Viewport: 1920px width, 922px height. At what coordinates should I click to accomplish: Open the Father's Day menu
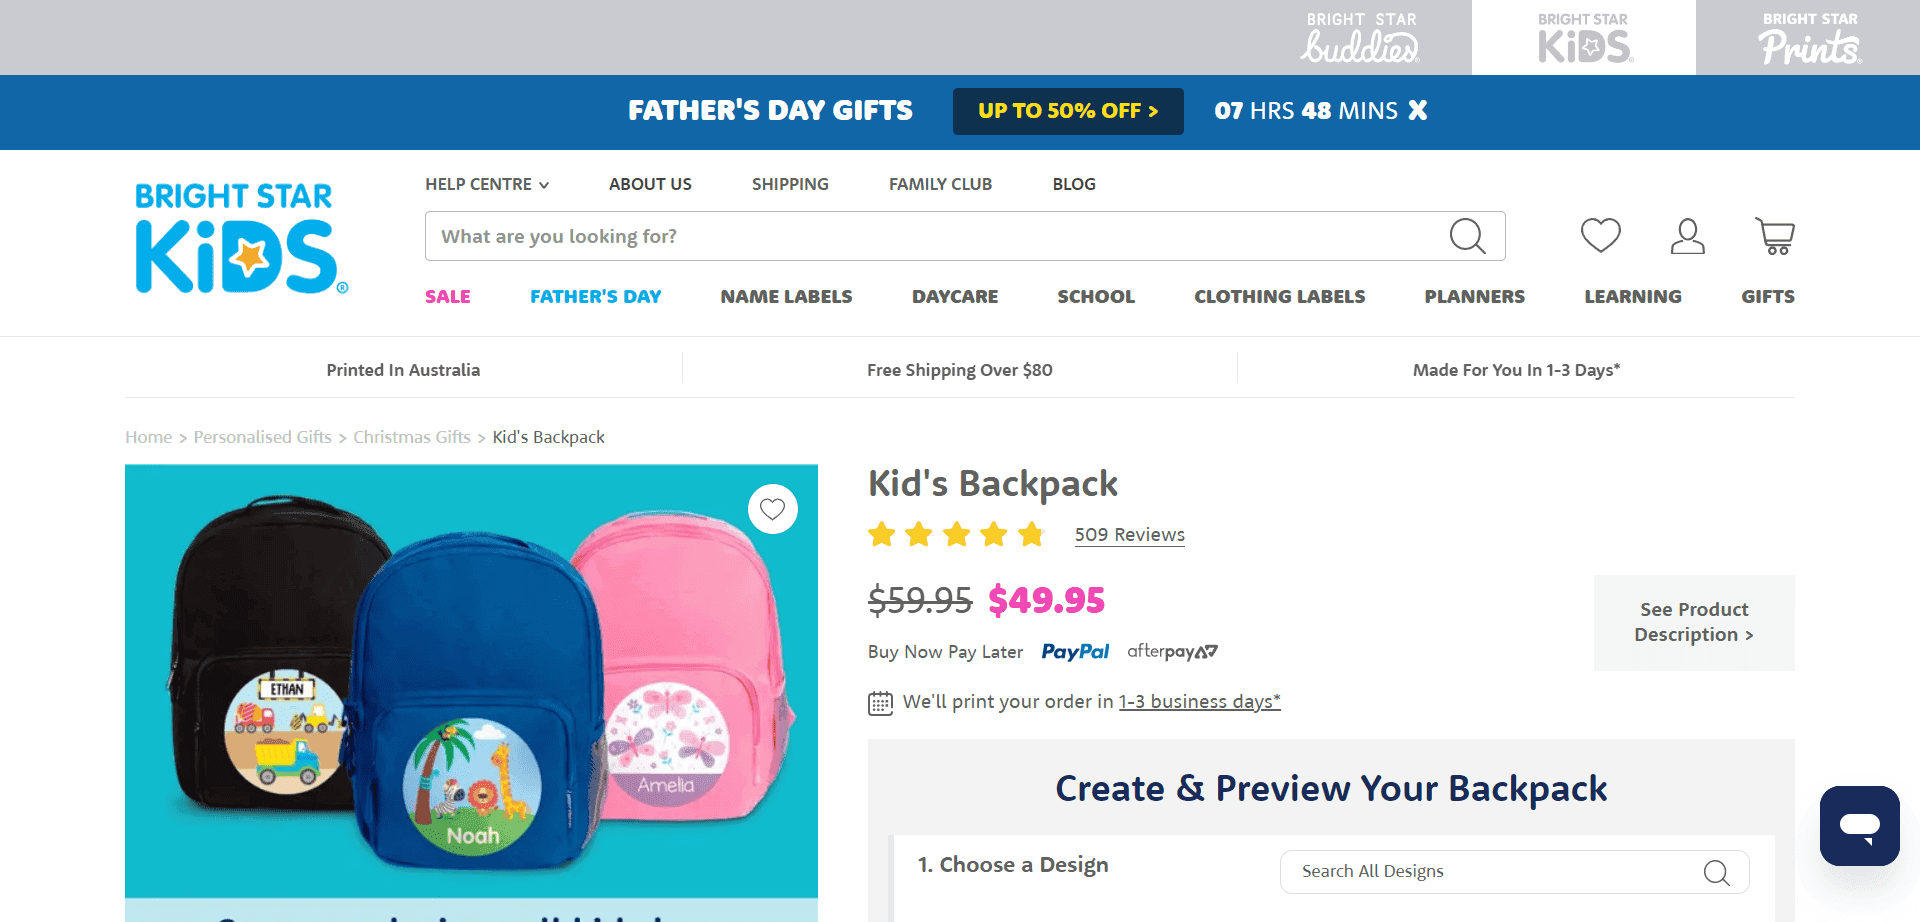[x=595, y=296]
